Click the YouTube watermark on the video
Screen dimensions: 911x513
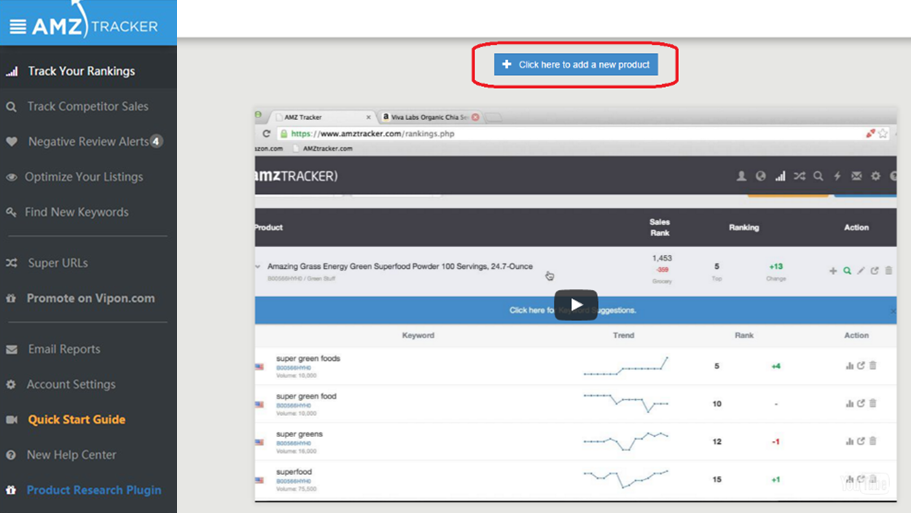point(864,483)
